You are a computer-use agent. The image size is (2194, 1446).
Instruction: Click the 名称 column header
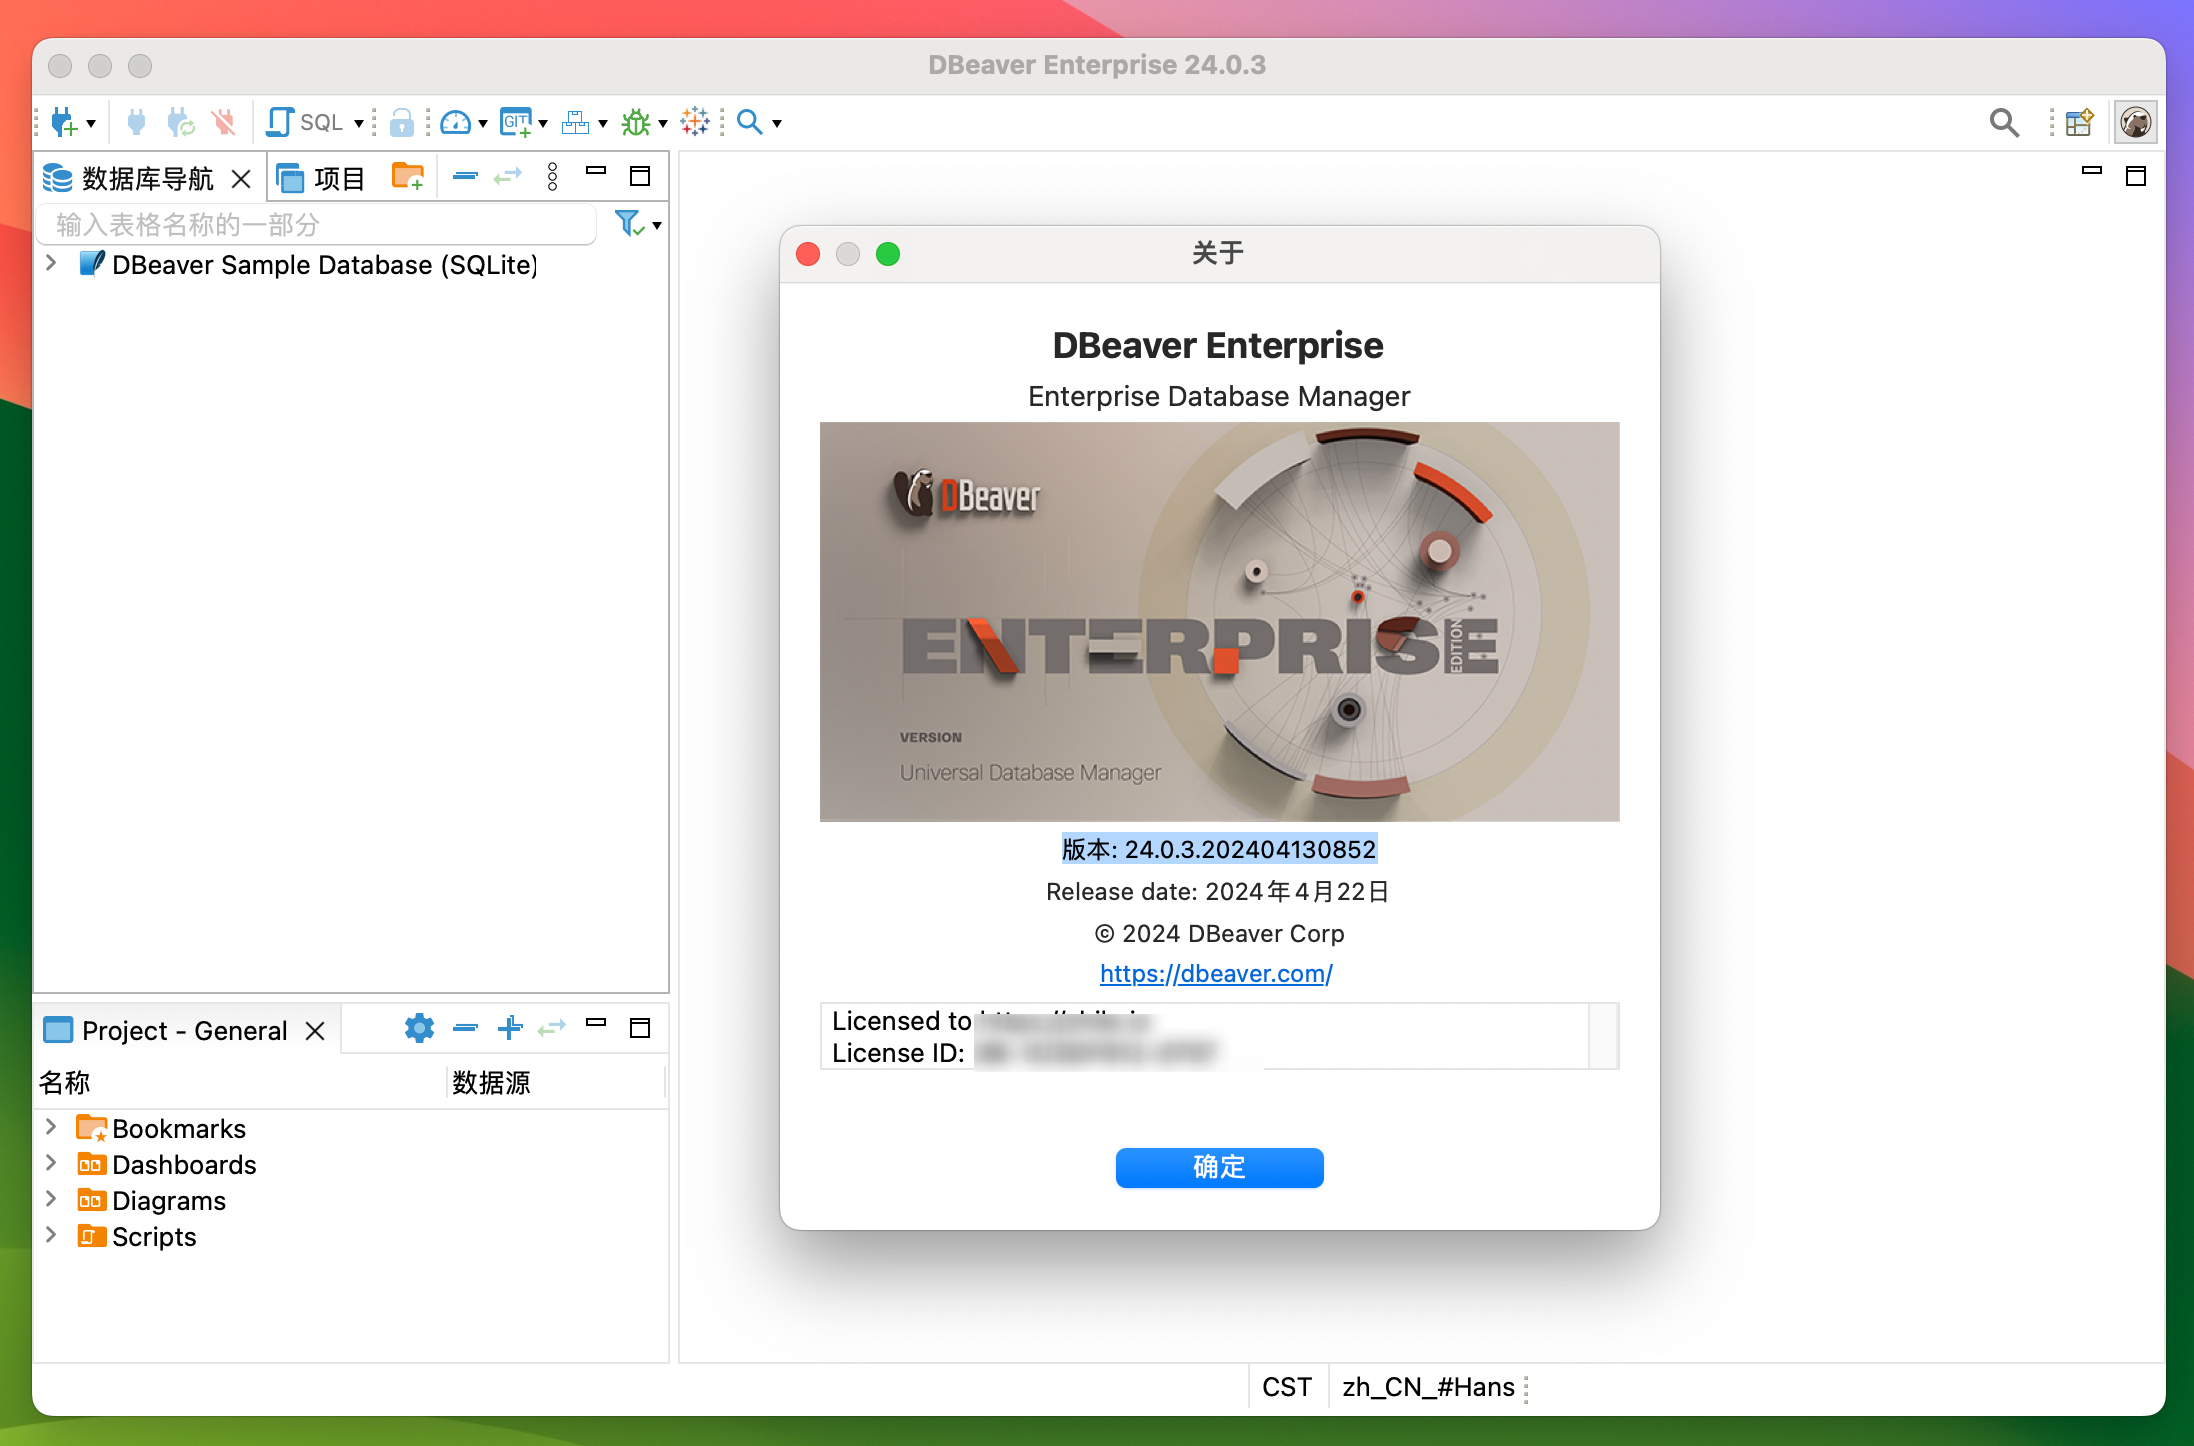pyautogui.click(x=241, y=1082)
